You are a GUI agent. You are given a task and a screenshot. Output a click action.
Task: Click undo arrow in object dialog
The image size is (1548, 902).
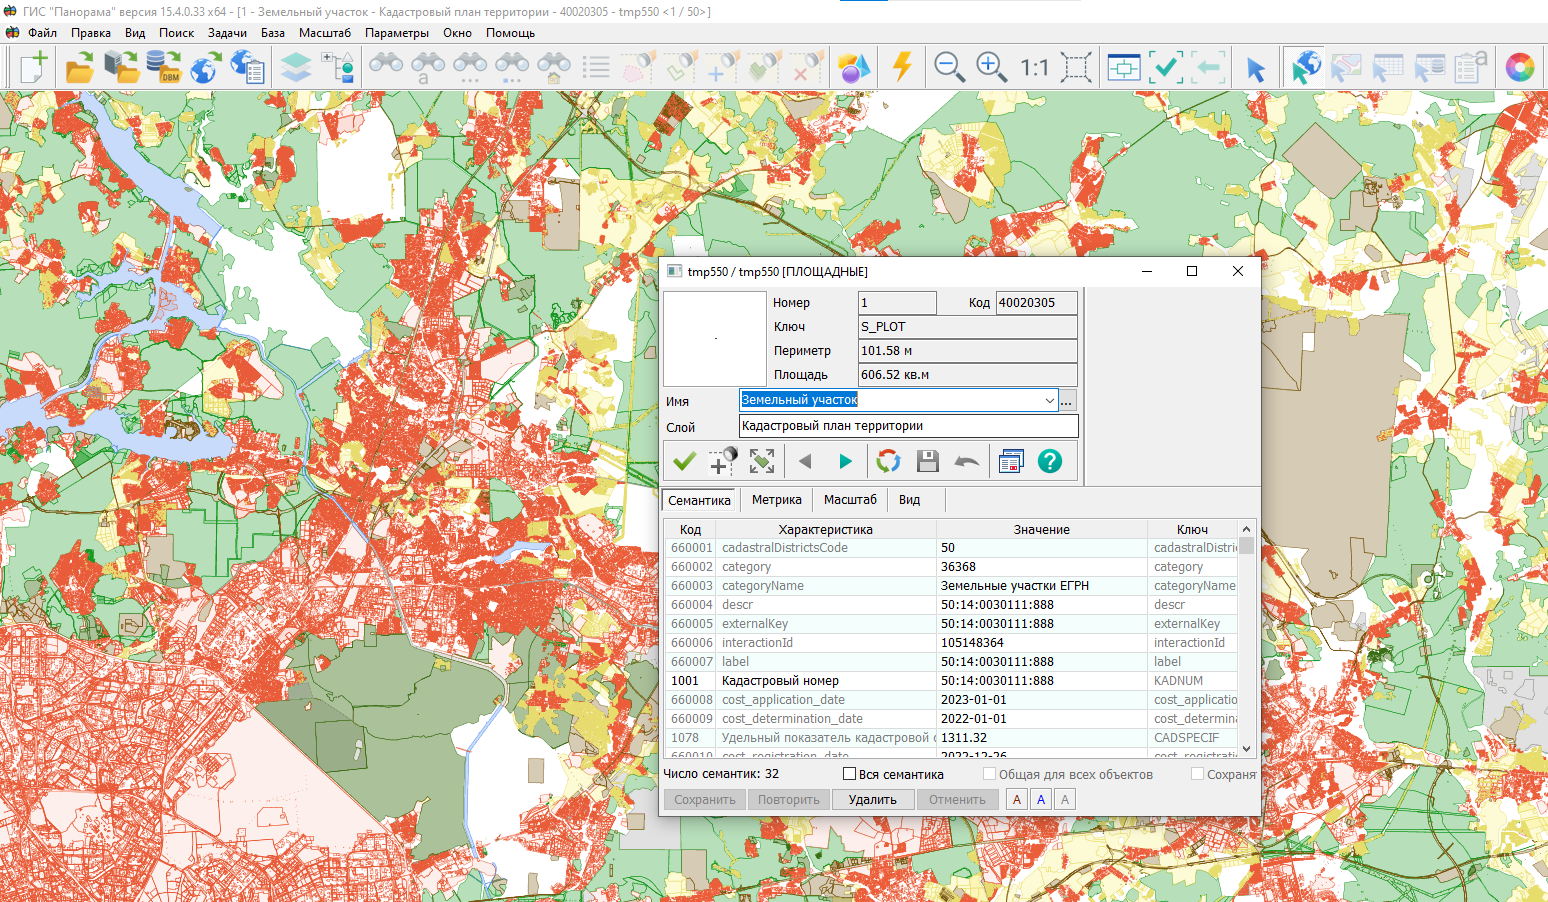coord(967,461)
